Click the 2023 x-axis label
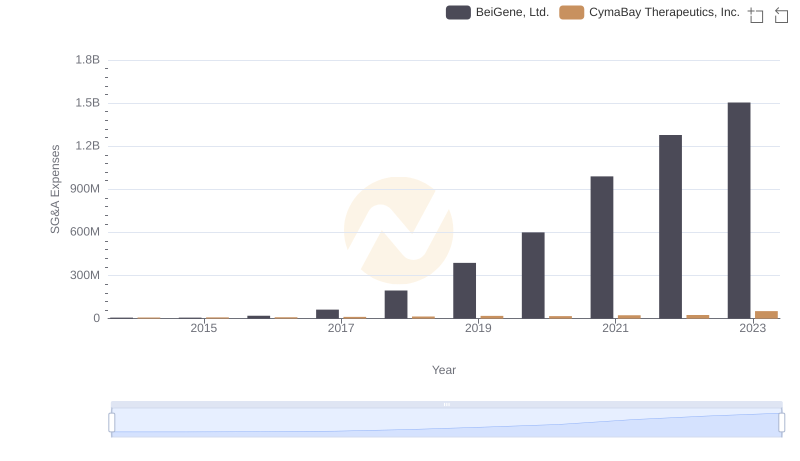The image size is (800, 461). click(x=753, y=328)
